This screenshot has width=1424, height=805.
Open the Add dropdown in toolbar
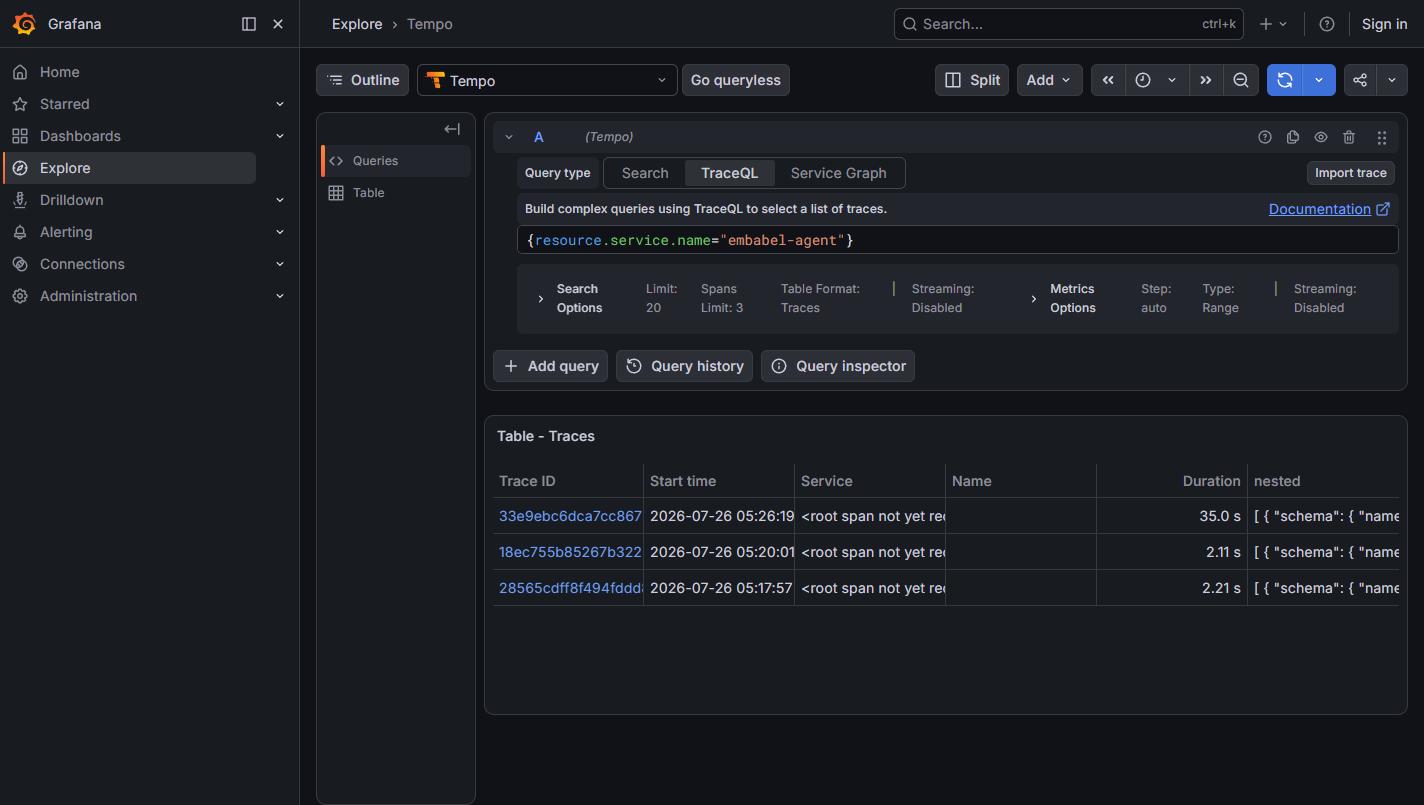[1049, 80]
